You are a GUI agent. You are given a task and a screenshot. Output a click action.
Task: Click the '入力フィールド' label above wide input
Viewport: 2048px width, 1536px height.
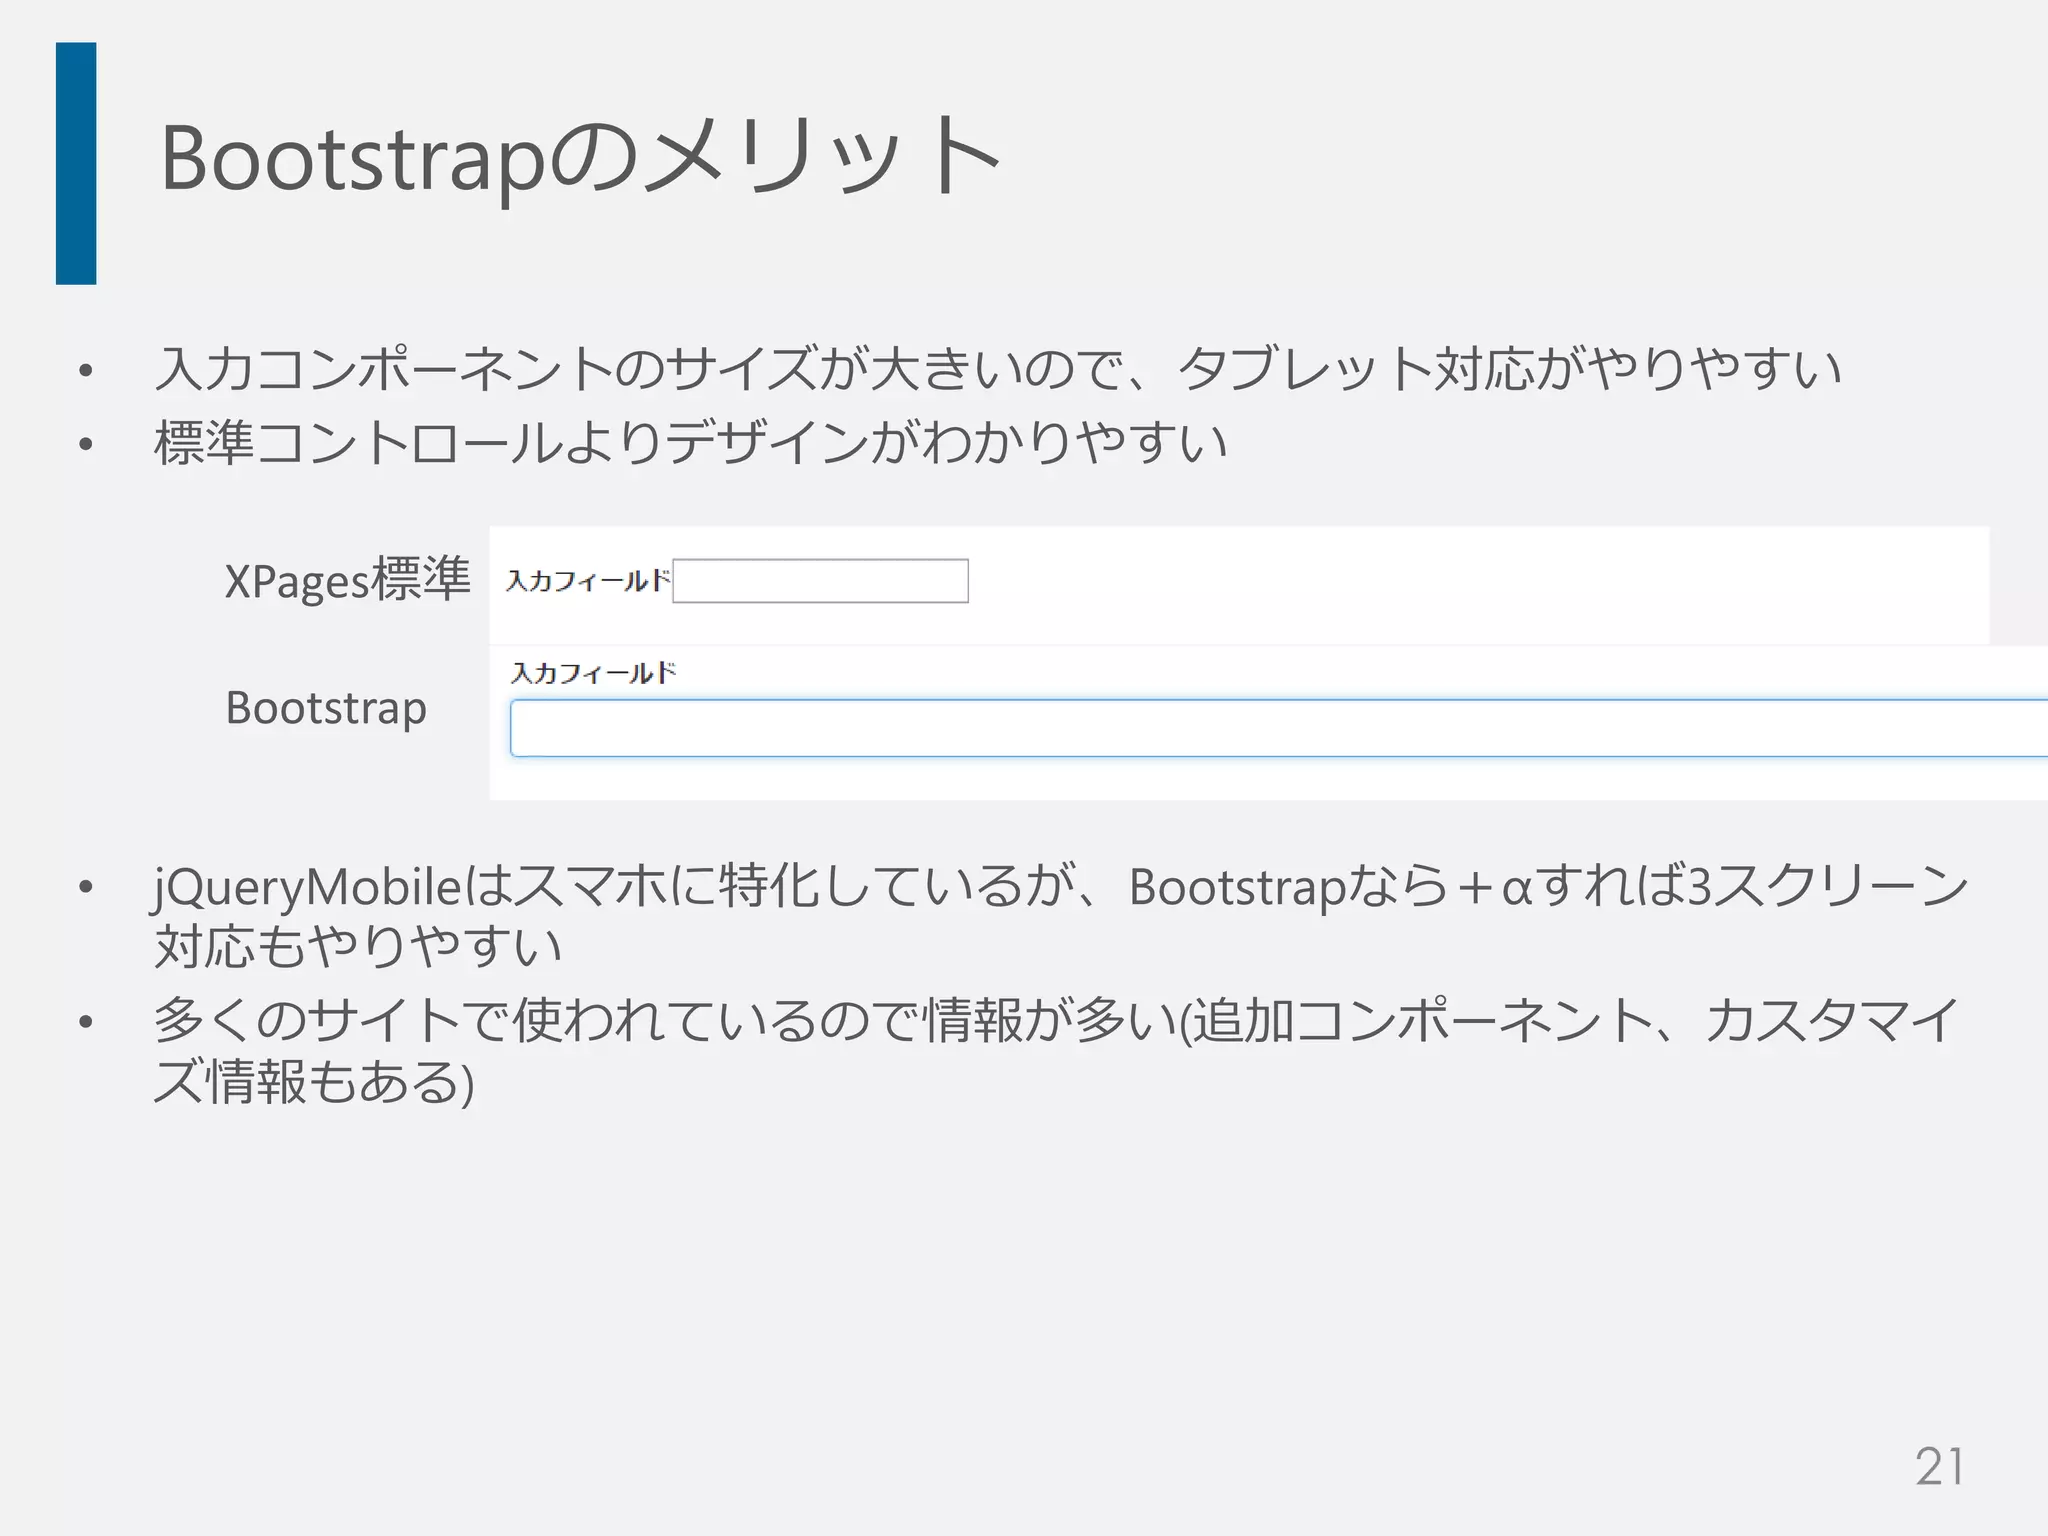pos(594,673)
